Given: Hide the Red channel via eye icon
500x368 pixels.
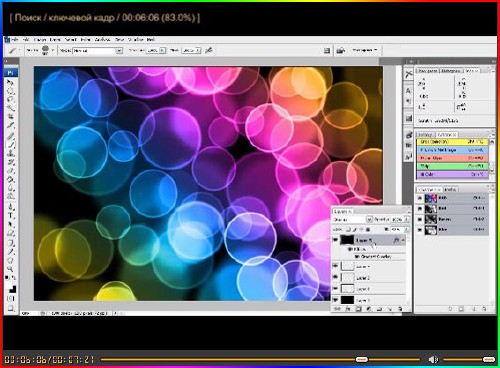Looking at the screenshot, I should coord(420,209).
